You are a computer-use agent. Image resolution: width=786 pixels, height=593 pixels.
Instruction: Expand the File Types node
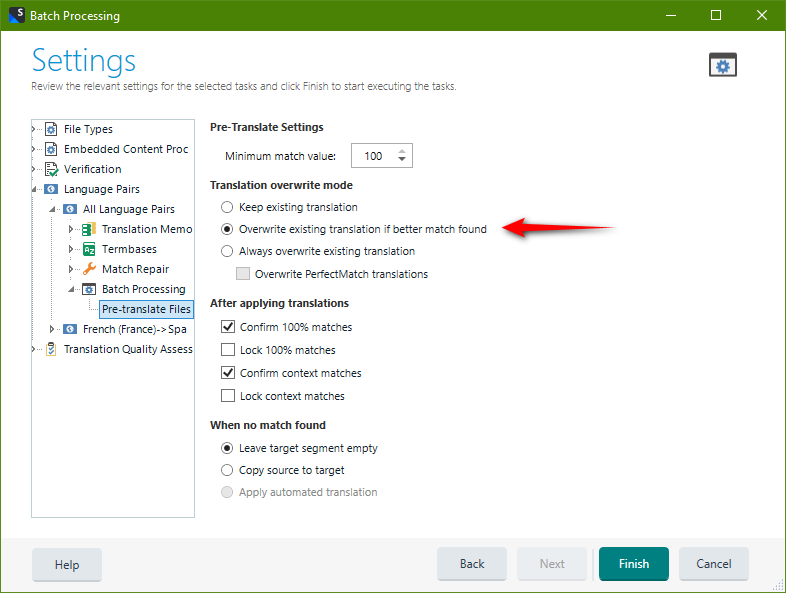[34, 129]
